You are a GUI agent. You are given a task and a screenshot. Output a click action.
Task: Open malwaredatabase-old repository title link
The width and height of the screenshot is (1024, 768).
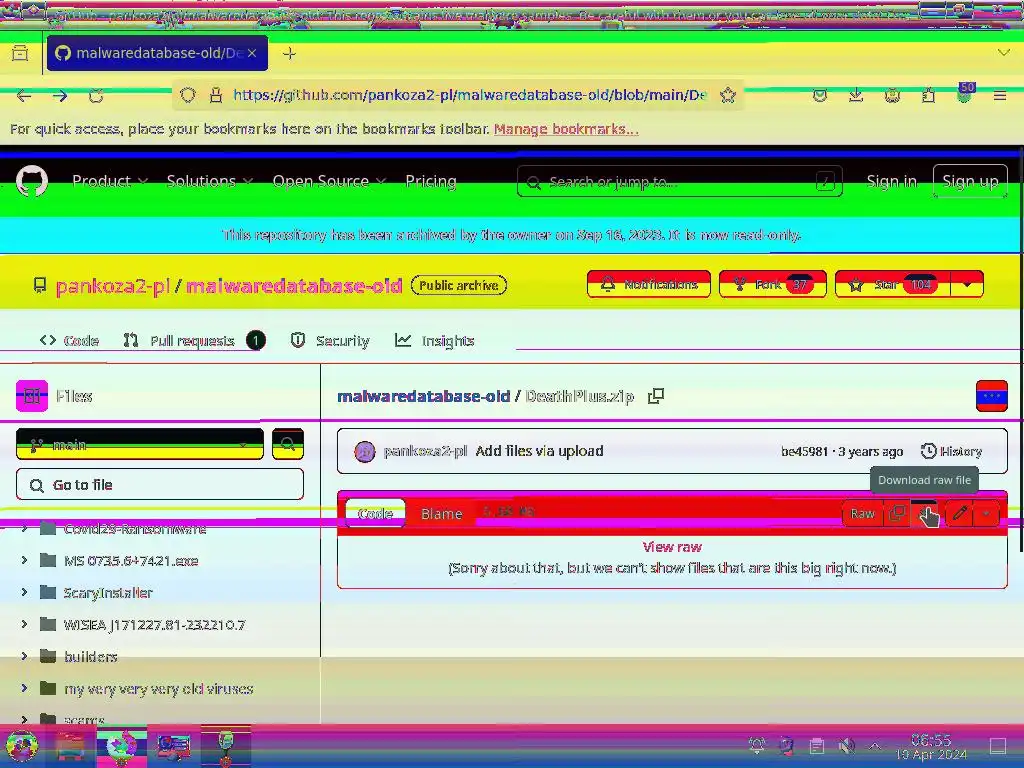tap(294, 285)
